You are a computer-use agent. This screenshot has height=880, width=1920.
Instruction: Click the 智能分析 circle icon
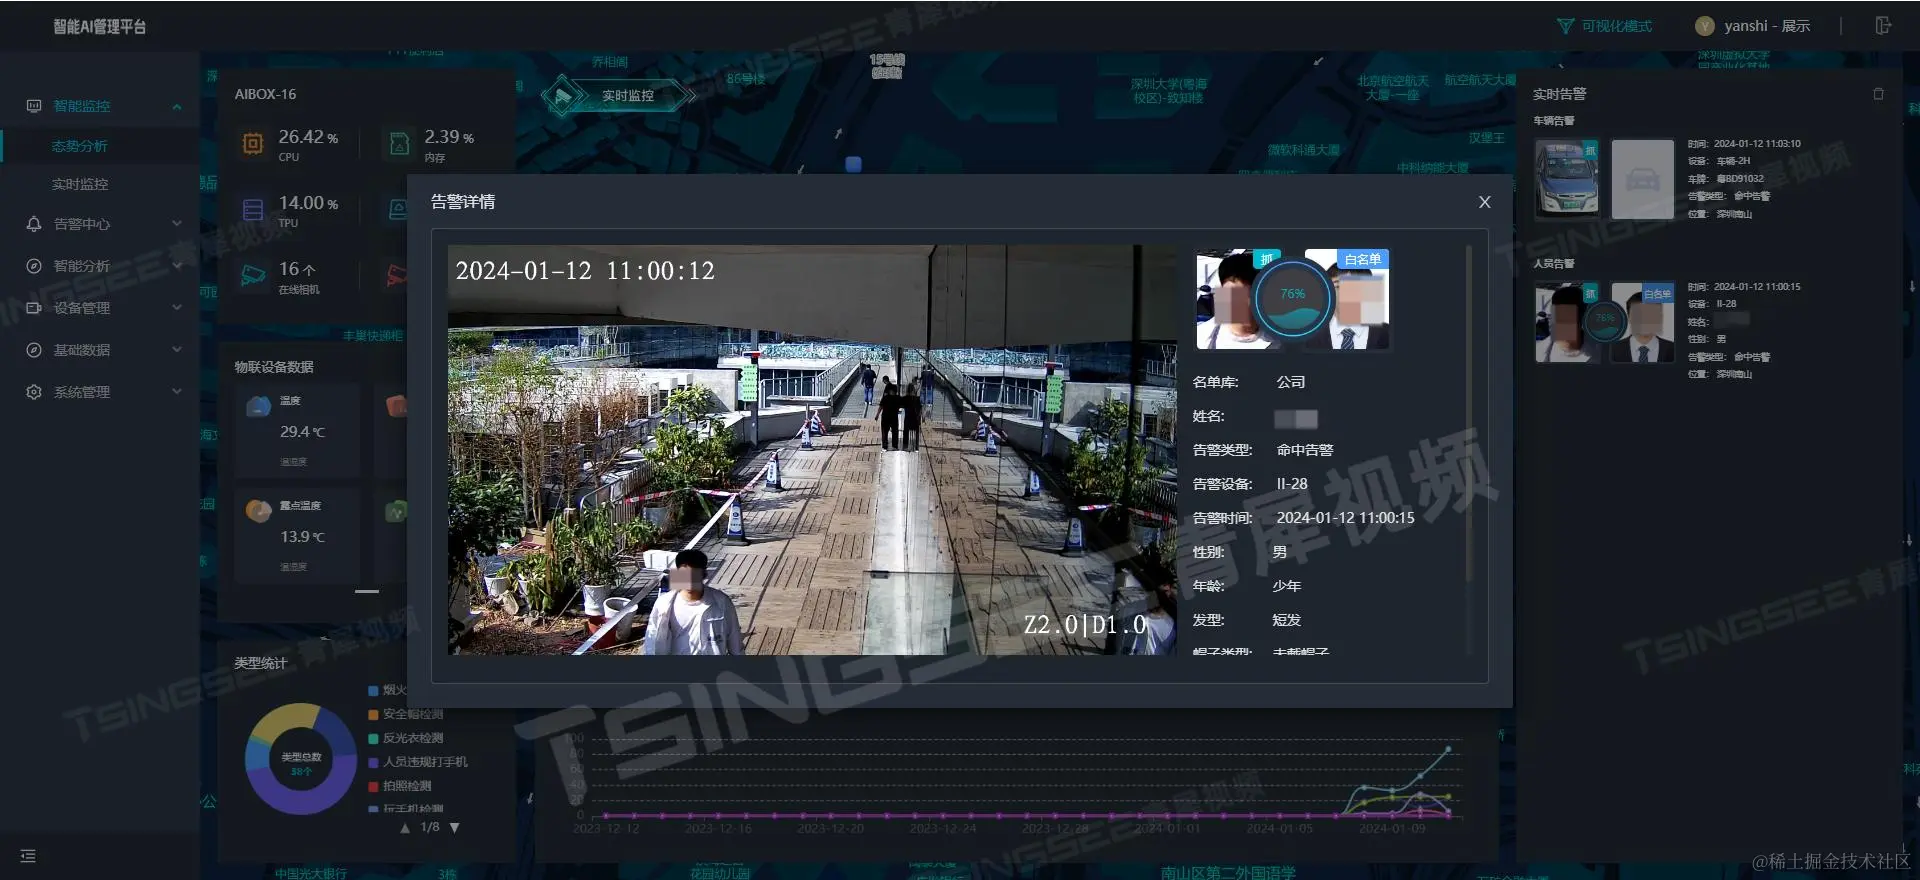(34, 266)
